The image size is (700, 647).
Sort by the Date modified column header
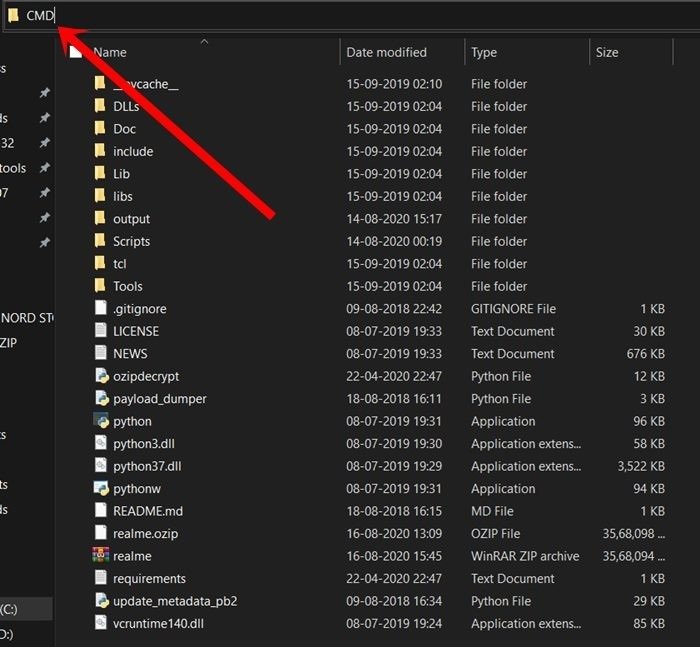[x=386, y=52]
